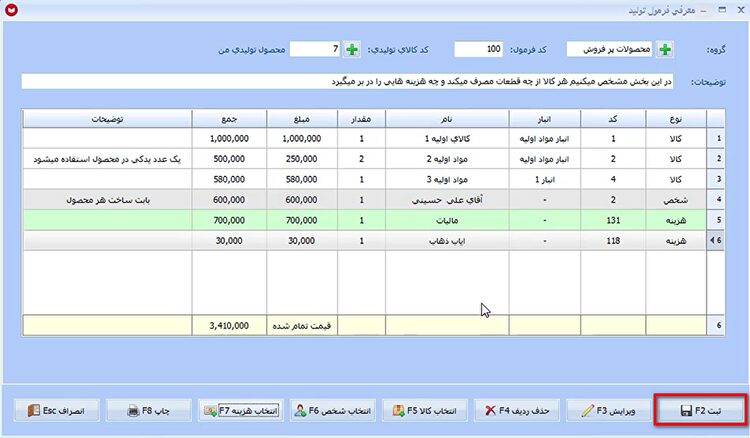Click the amount cell 700,000 in مبلغ column
The image size is (750, 438).
(x=302, y=220)
